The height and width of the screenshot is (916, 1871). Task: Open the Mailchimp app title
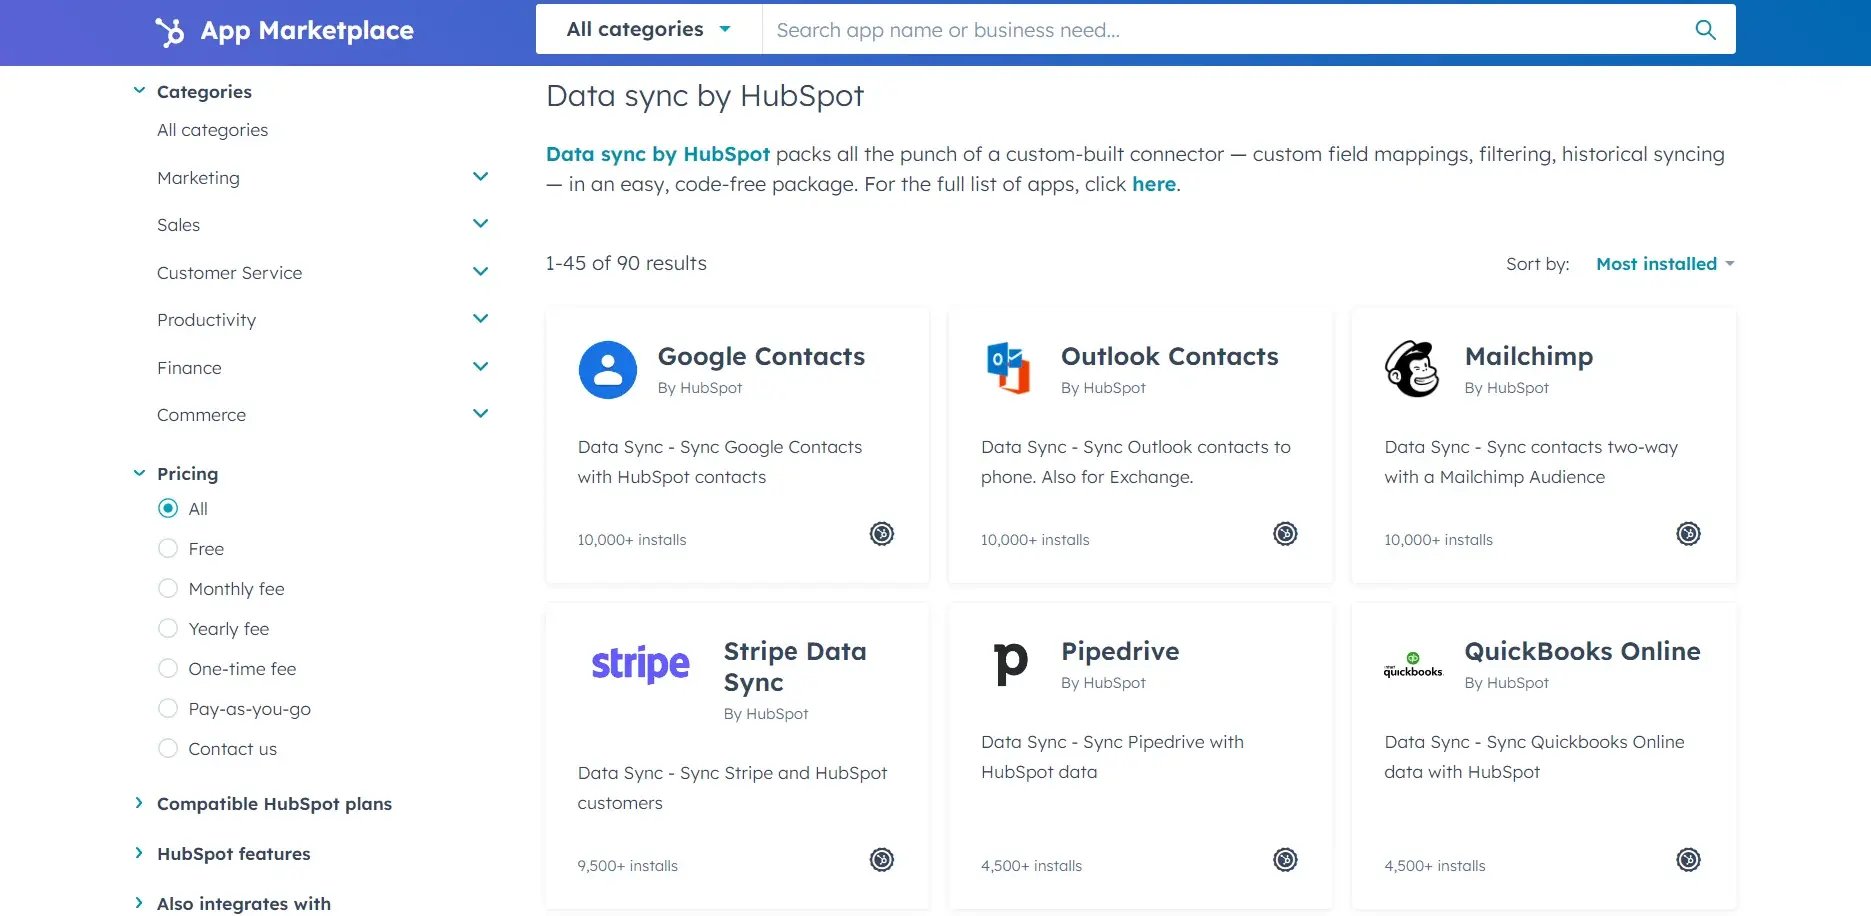click(1528, 357)
